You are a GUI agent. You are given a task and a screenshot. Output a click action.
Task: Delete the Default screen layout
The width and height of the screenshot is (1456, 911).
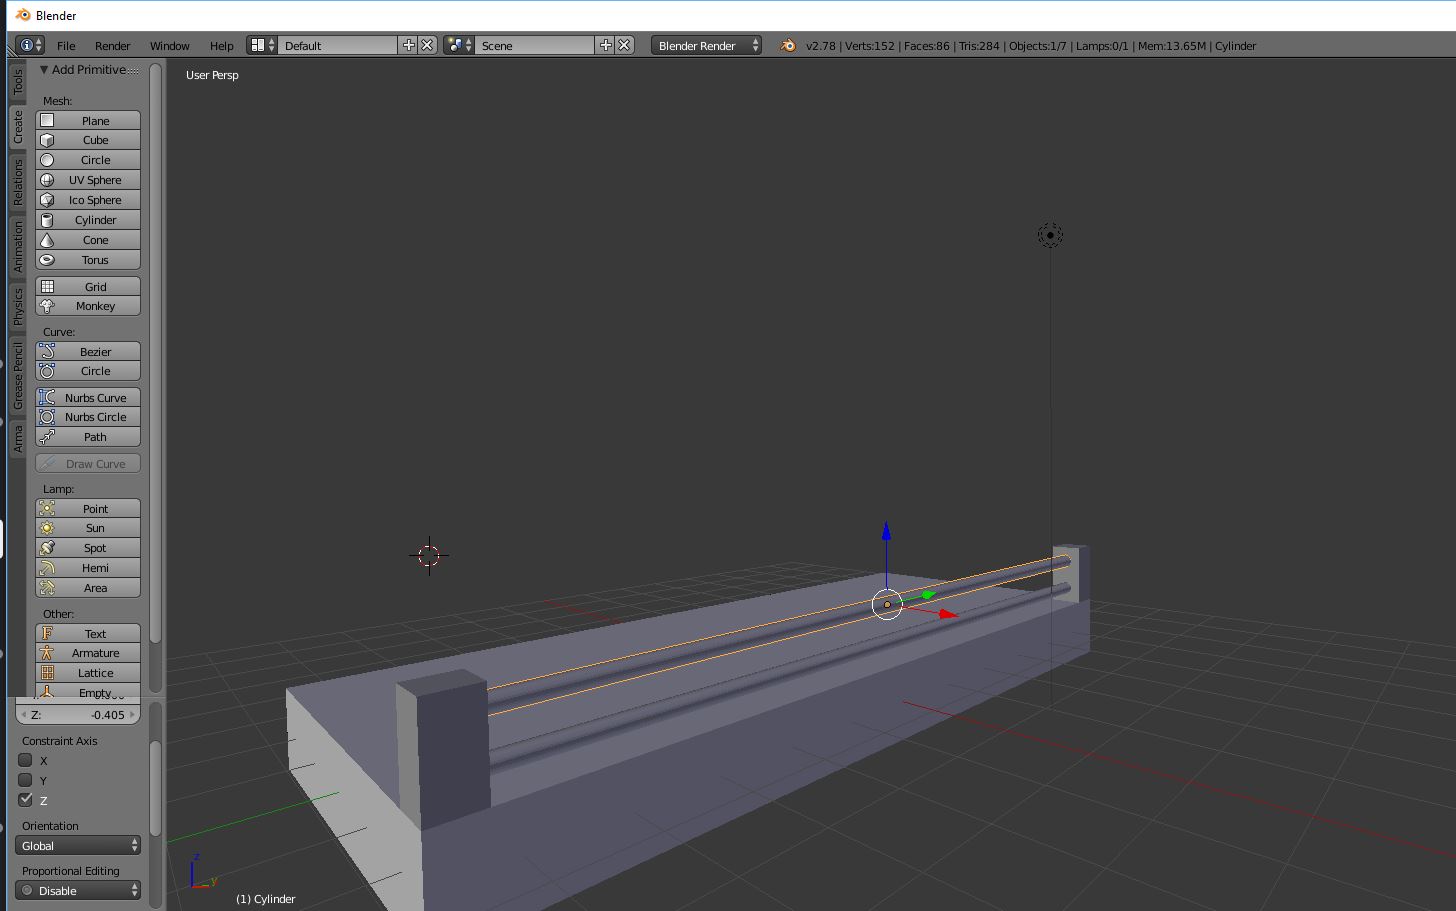427,45
